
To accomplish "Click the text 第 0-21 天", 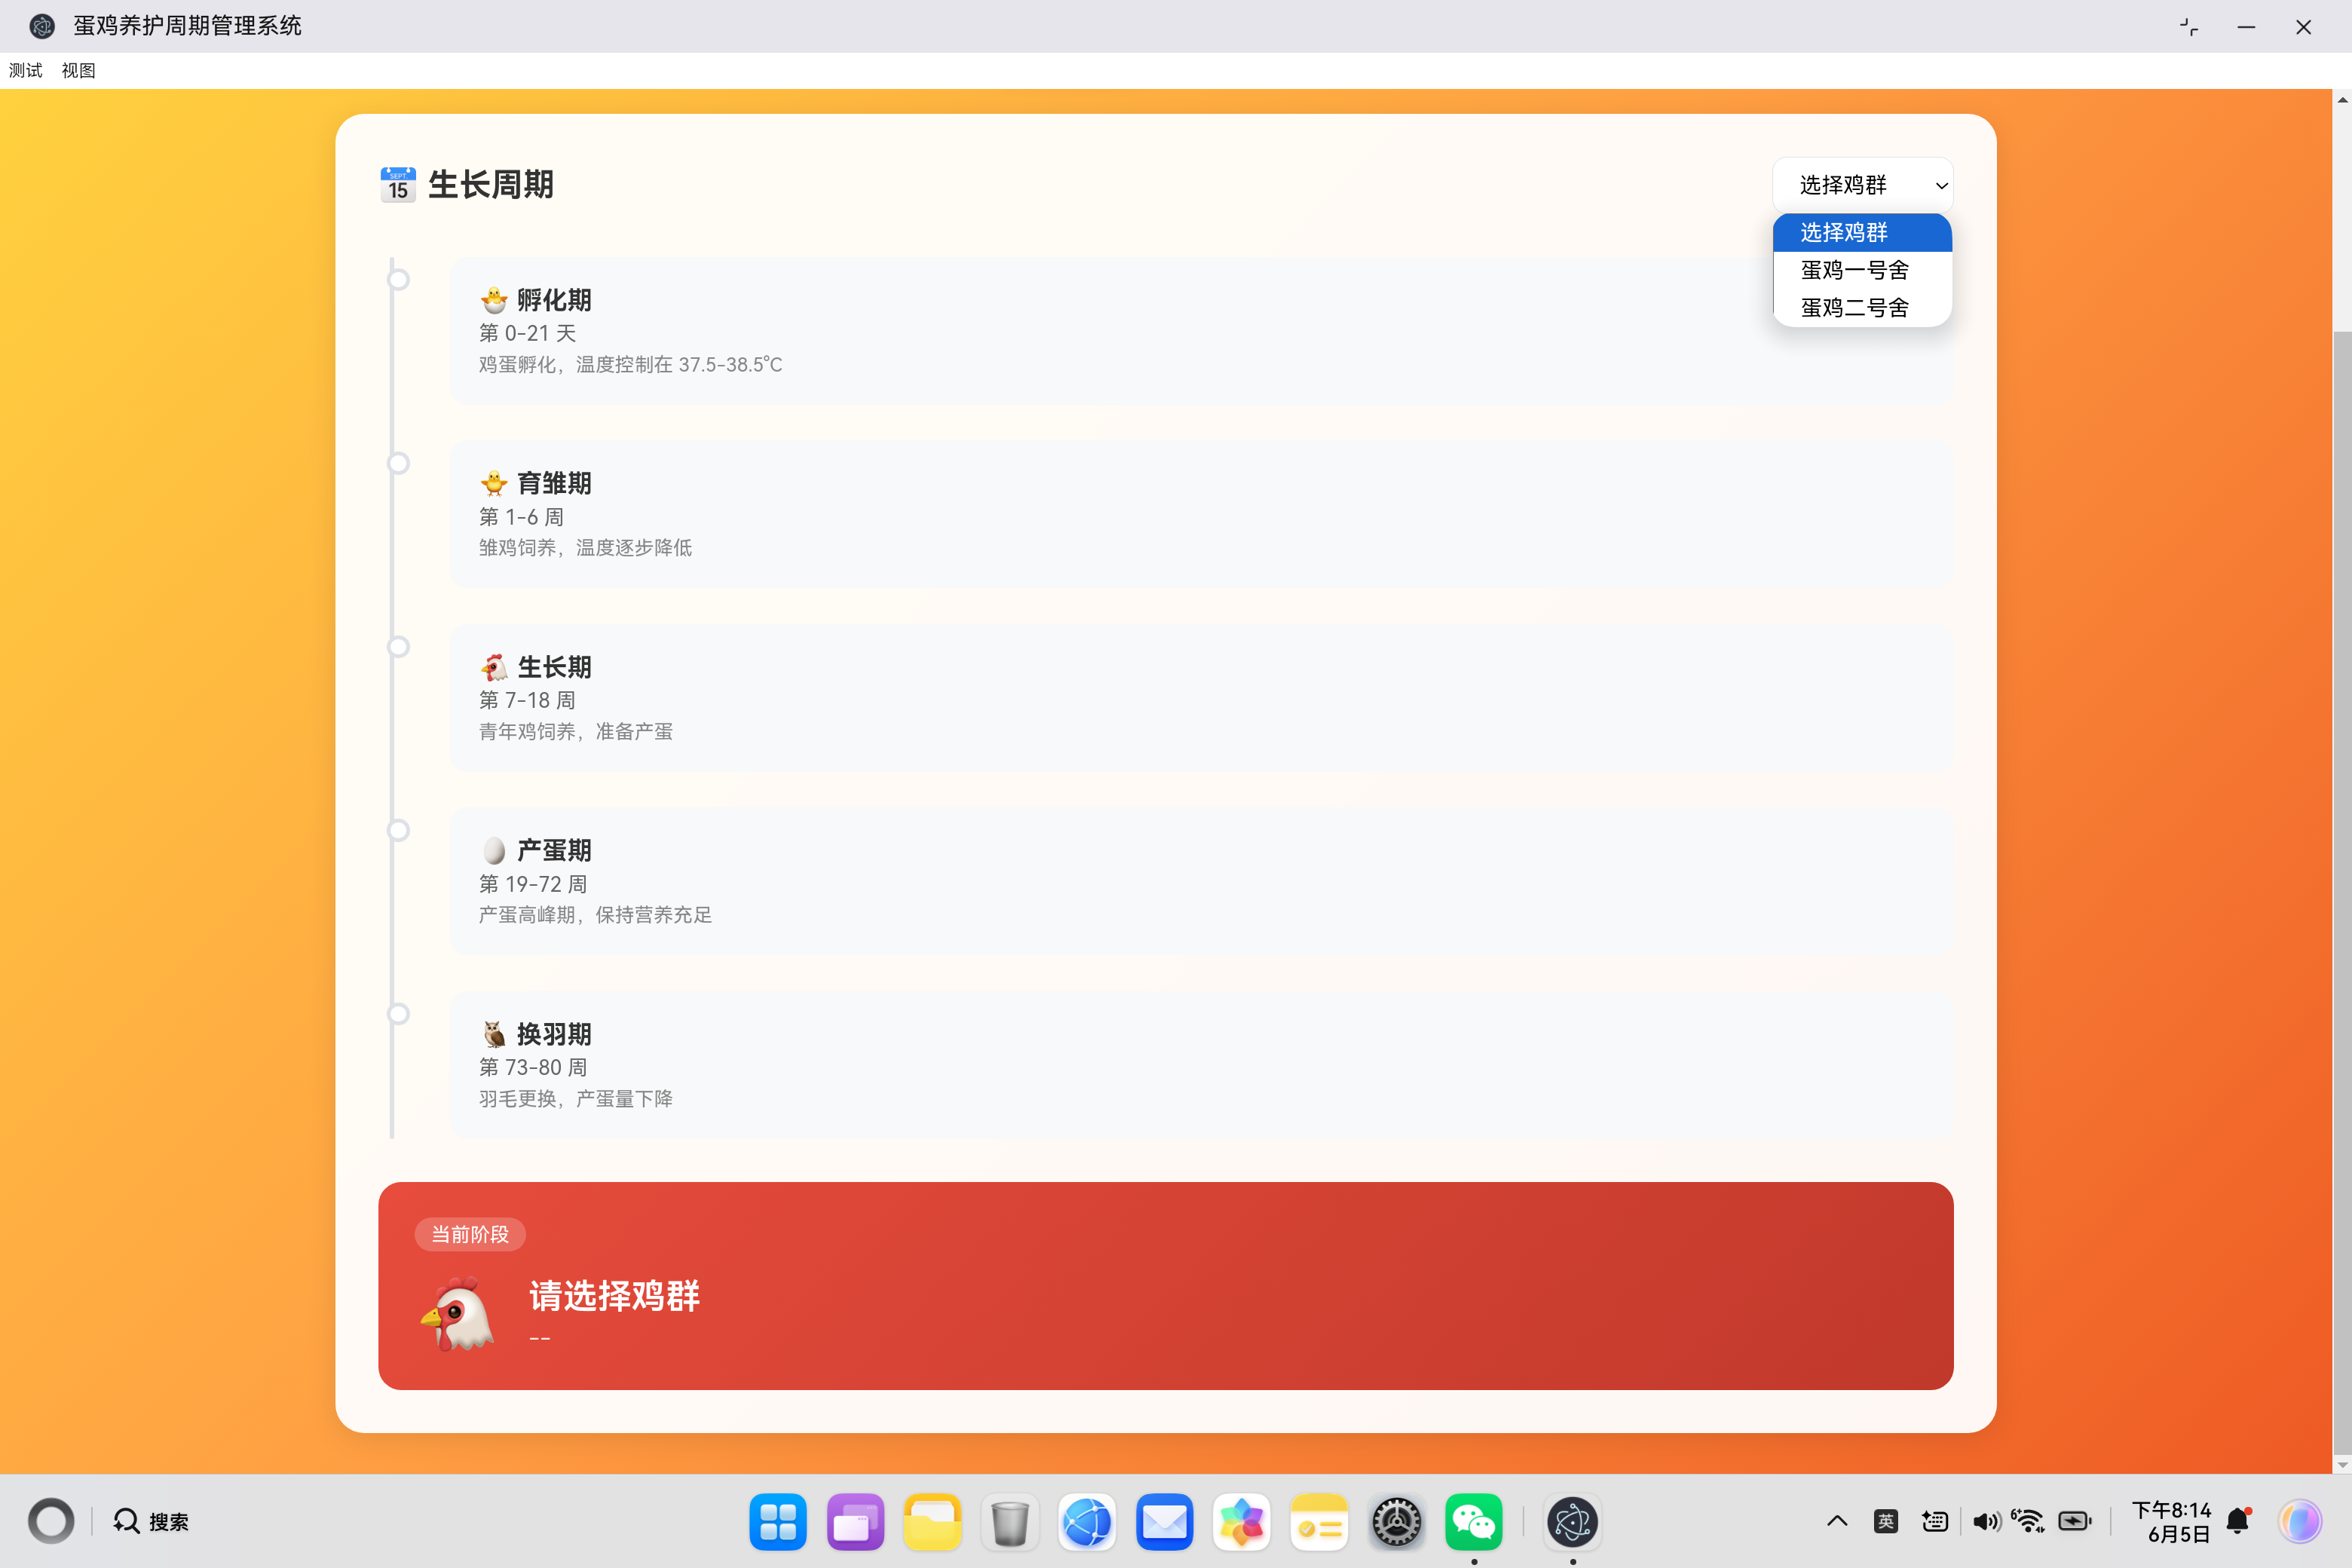I will pos(527,333).
